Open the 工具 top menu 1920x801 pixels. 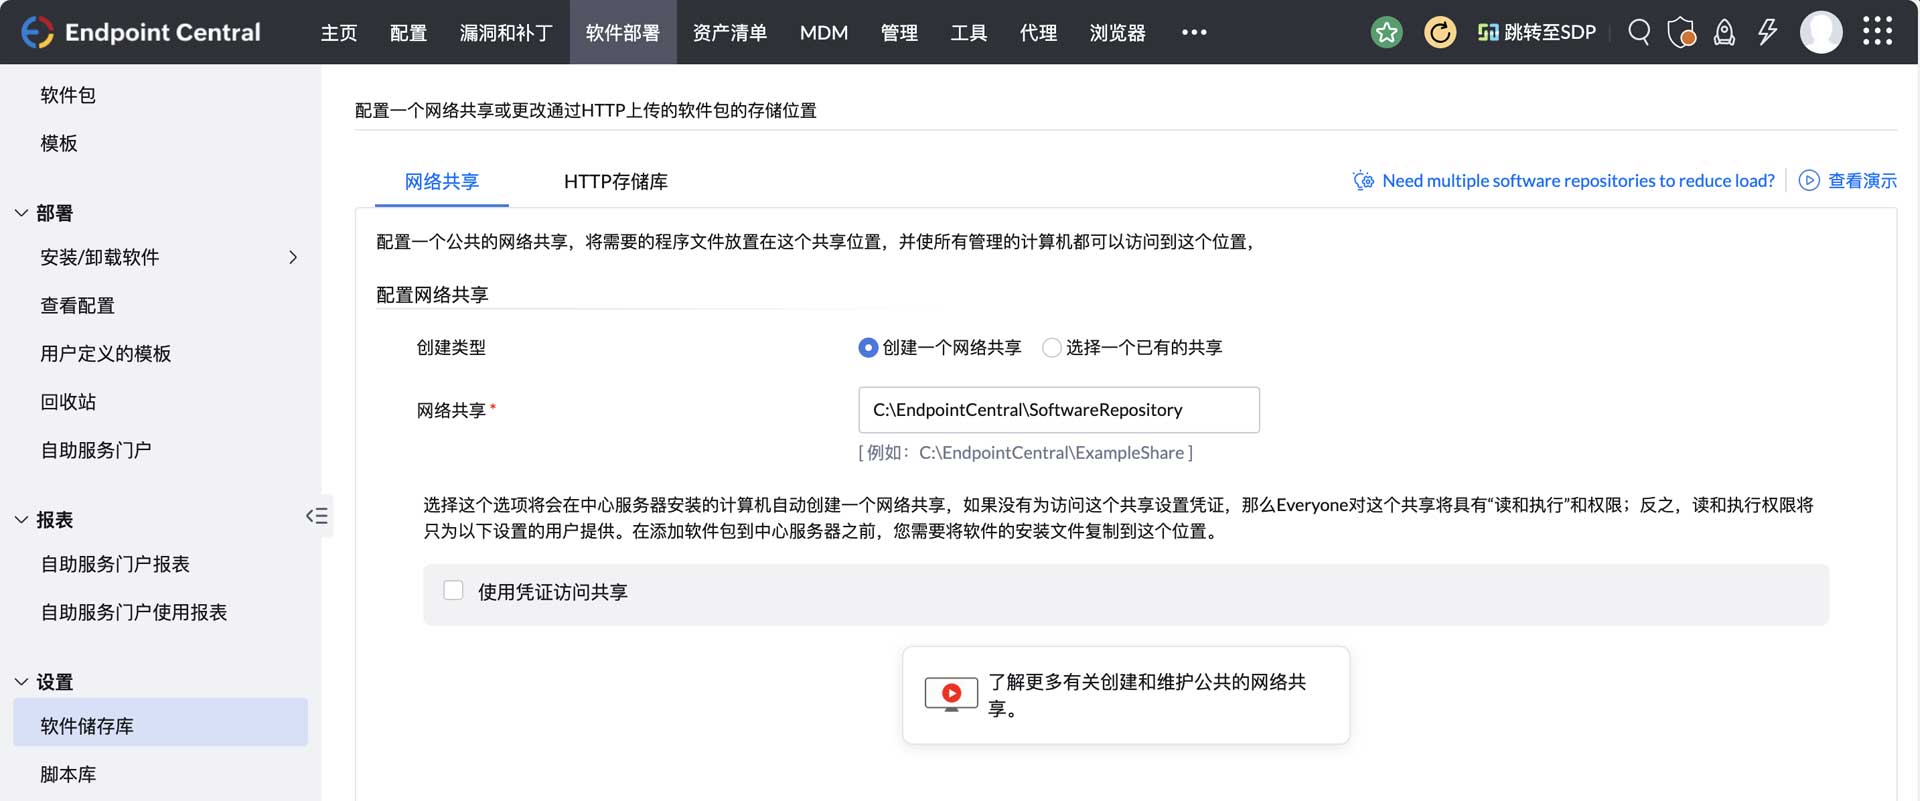pyautogui.click(x=968, y=32)
